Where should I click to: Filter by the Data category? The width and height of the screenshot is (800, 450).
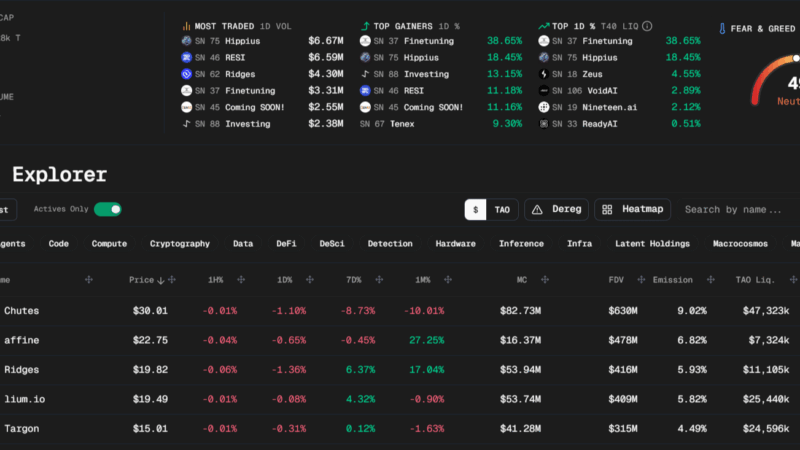(x=243, y=244)
